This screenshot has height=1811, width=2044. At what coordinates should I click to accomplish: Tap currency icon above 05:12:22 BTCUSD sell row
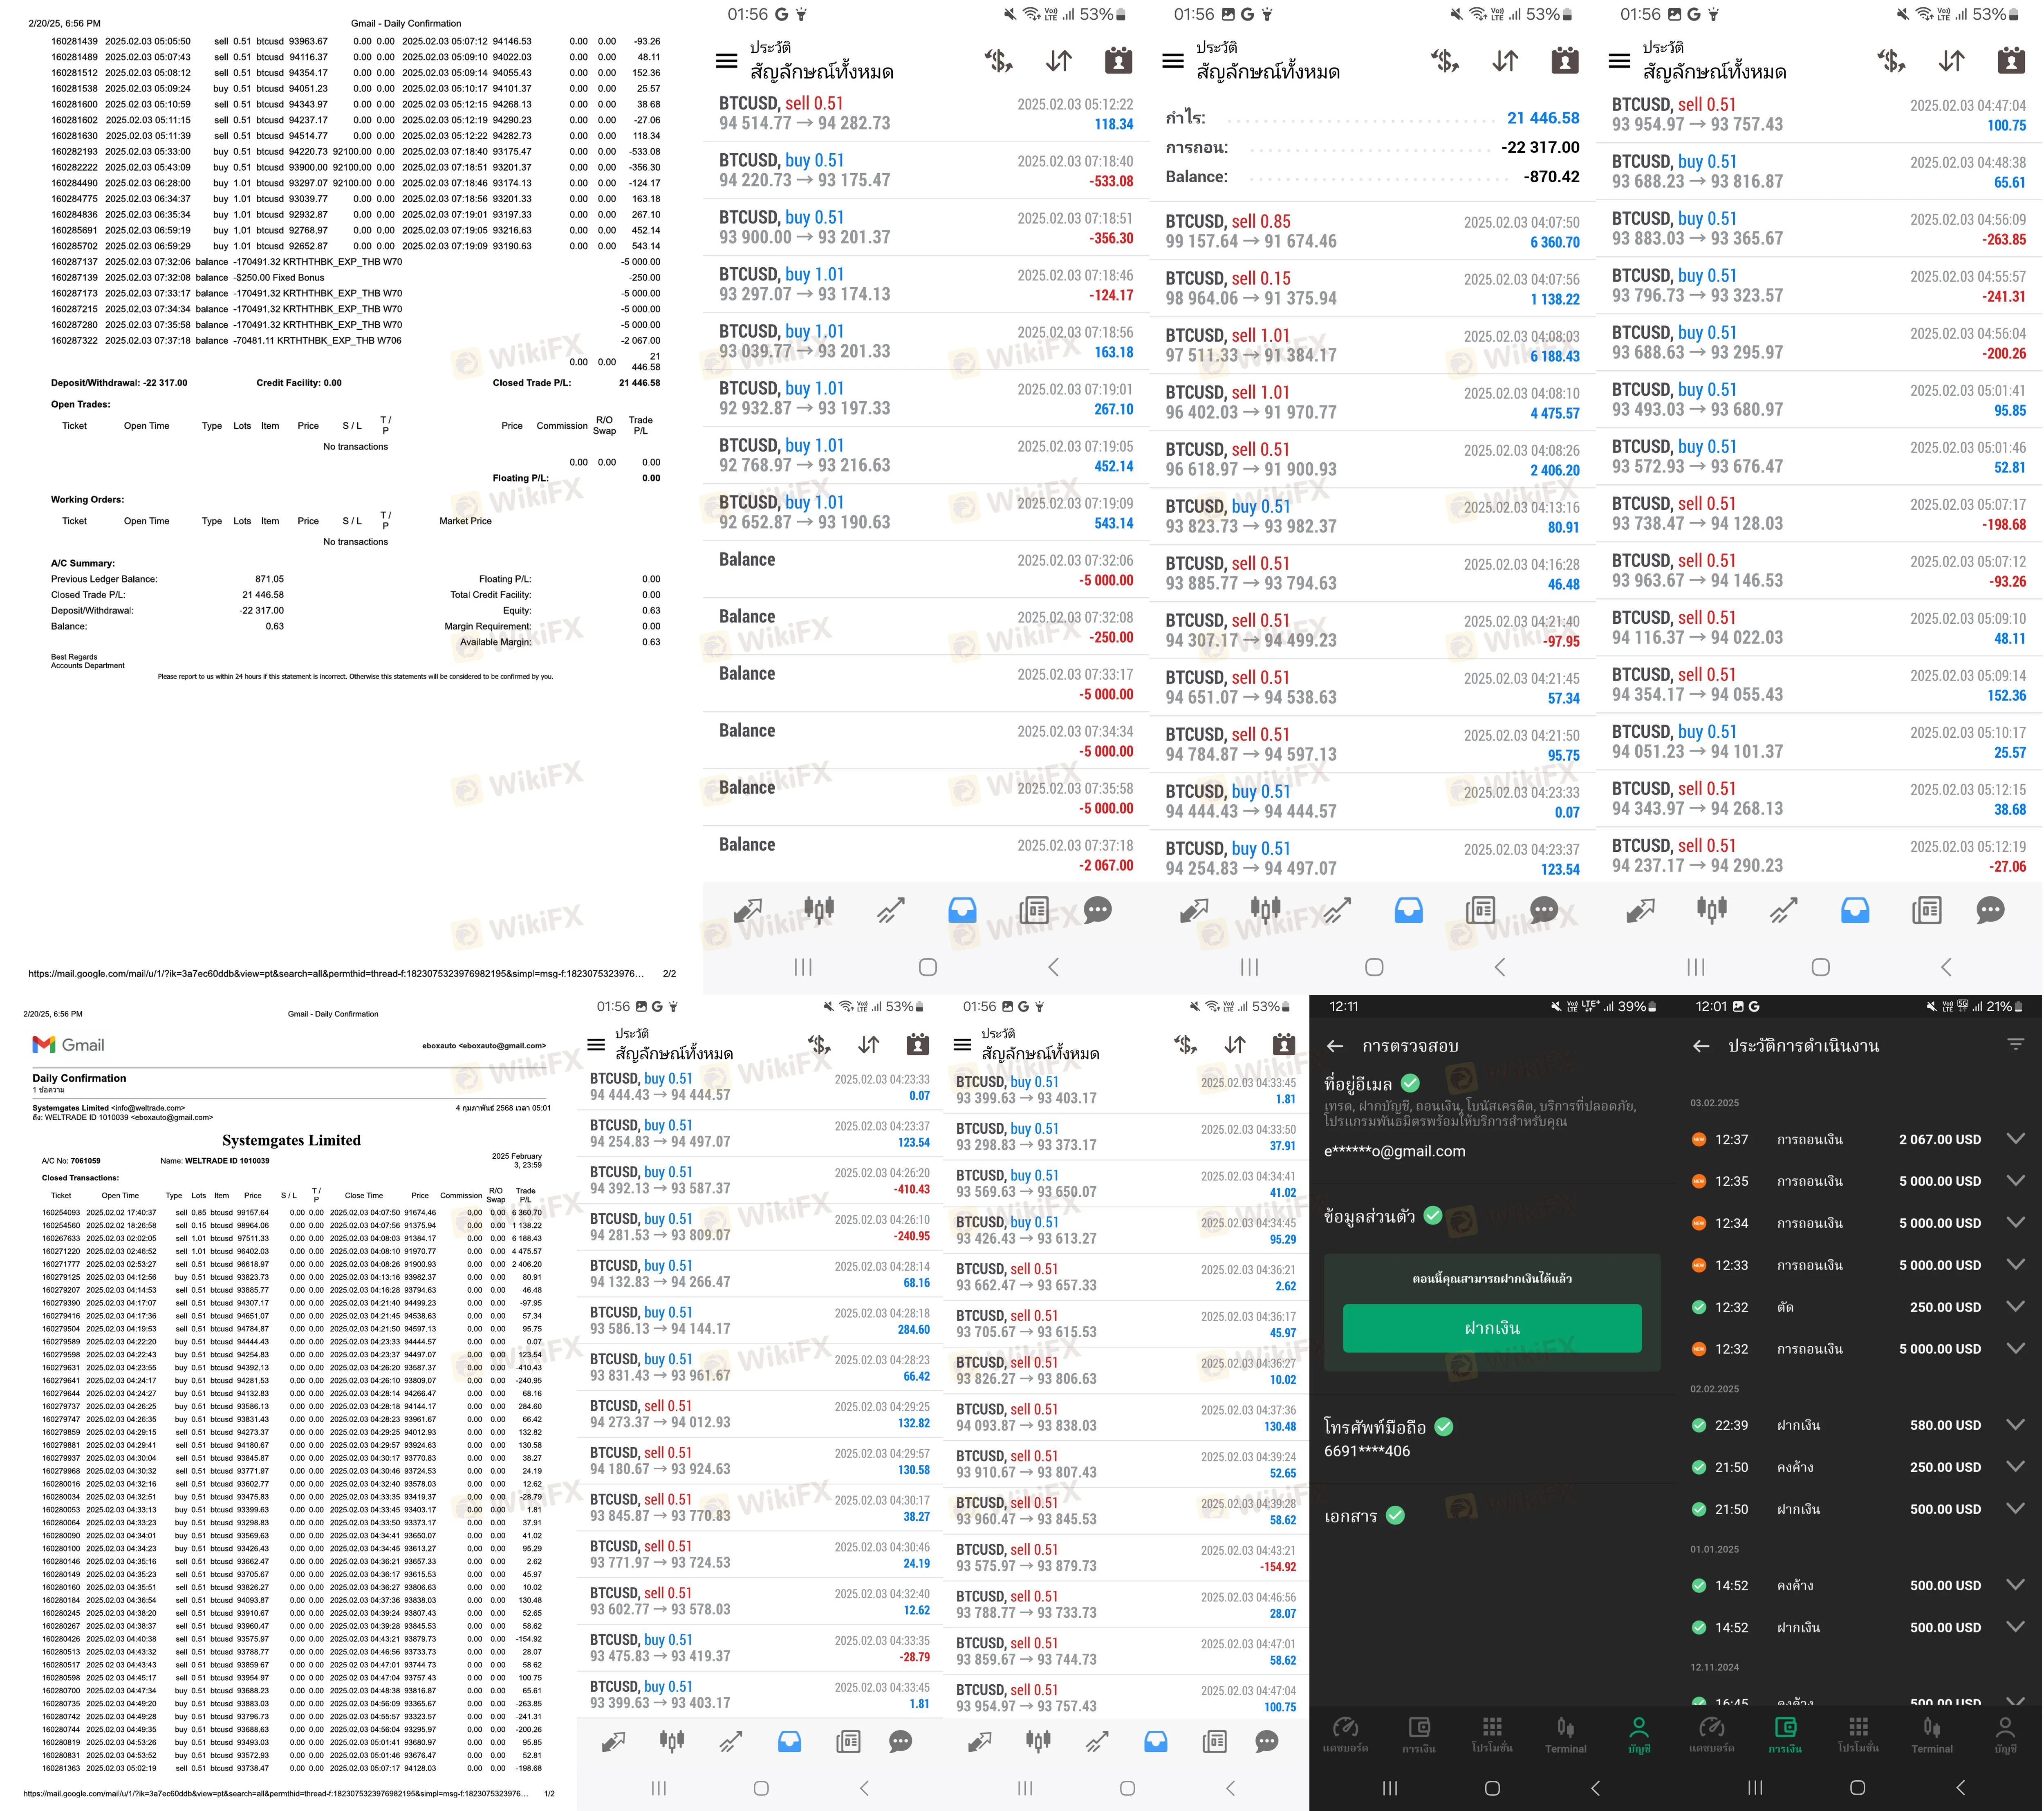(998, 61)
